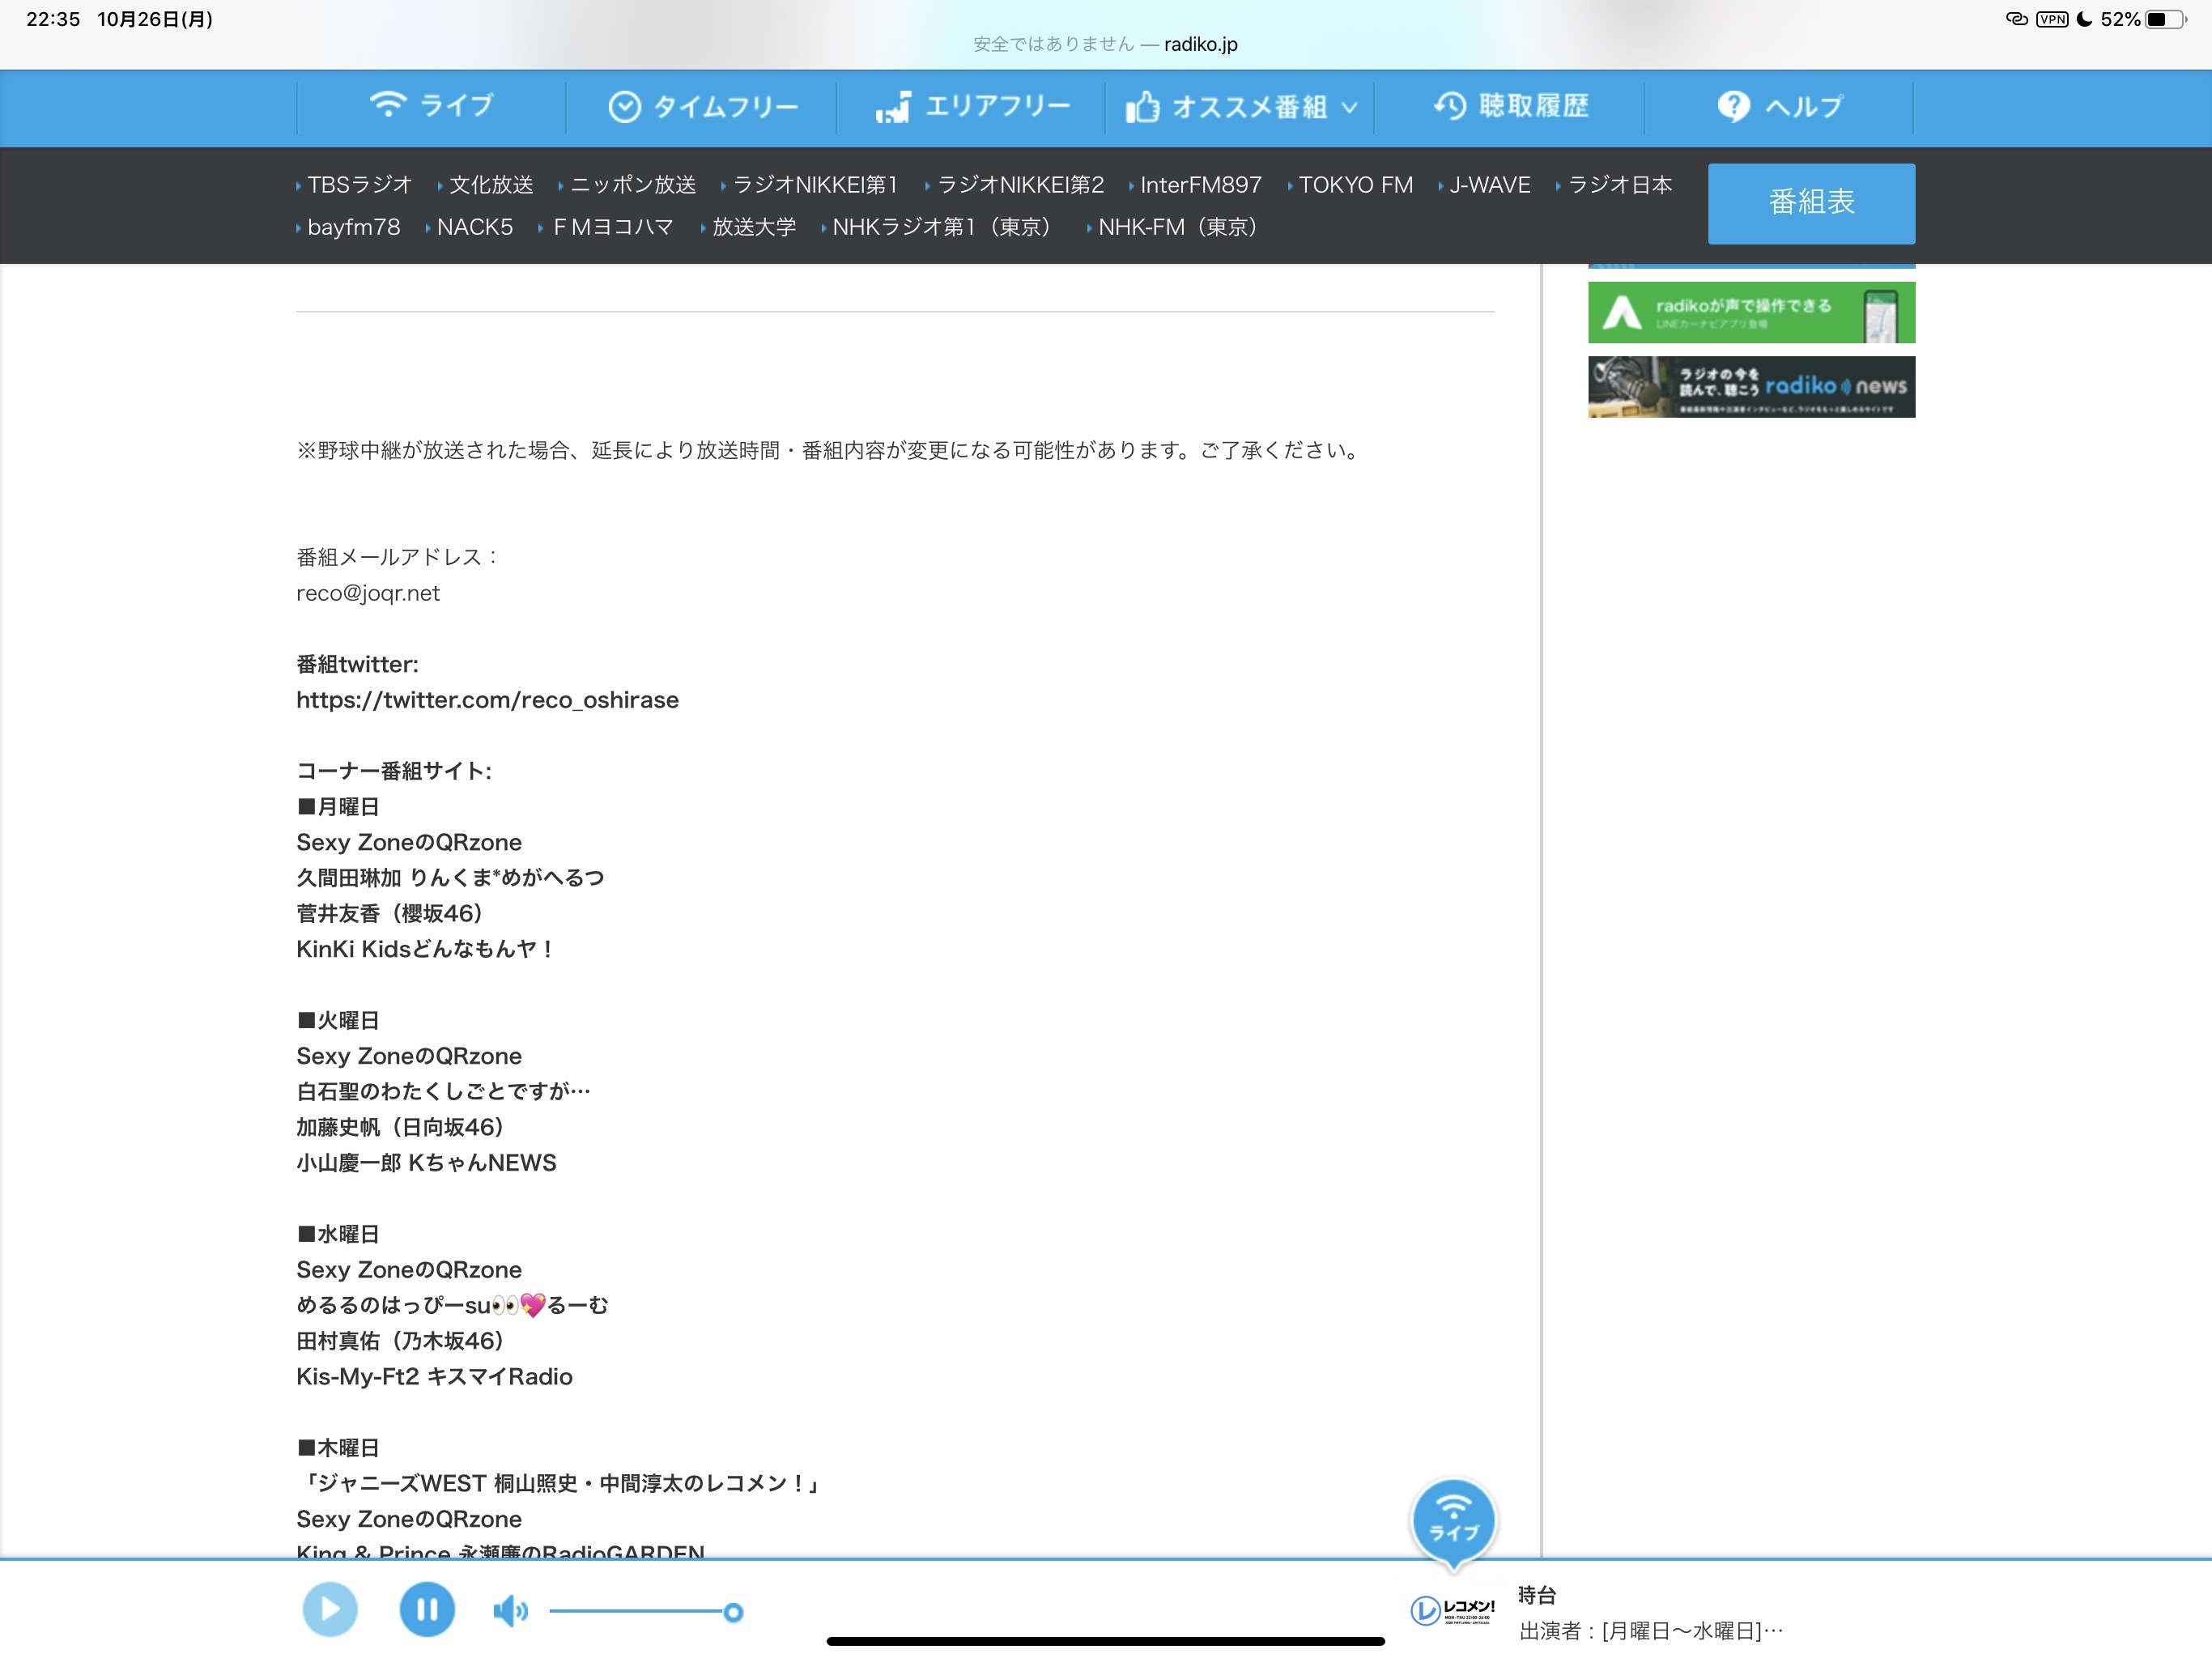Click the ■水曜日 heading text
This screenshot has width=2212, height=1658.
[338, 1234]
